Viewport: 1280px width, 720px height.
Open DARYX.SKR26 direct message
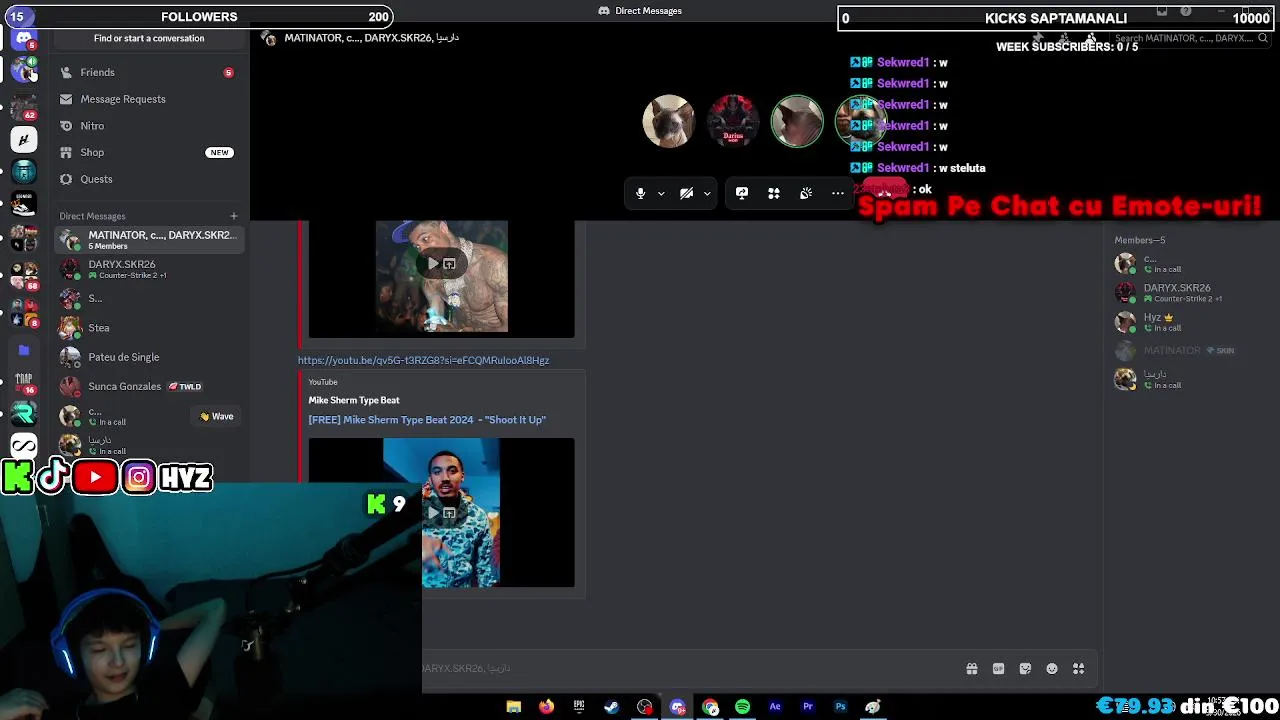[x=149, y=269]
